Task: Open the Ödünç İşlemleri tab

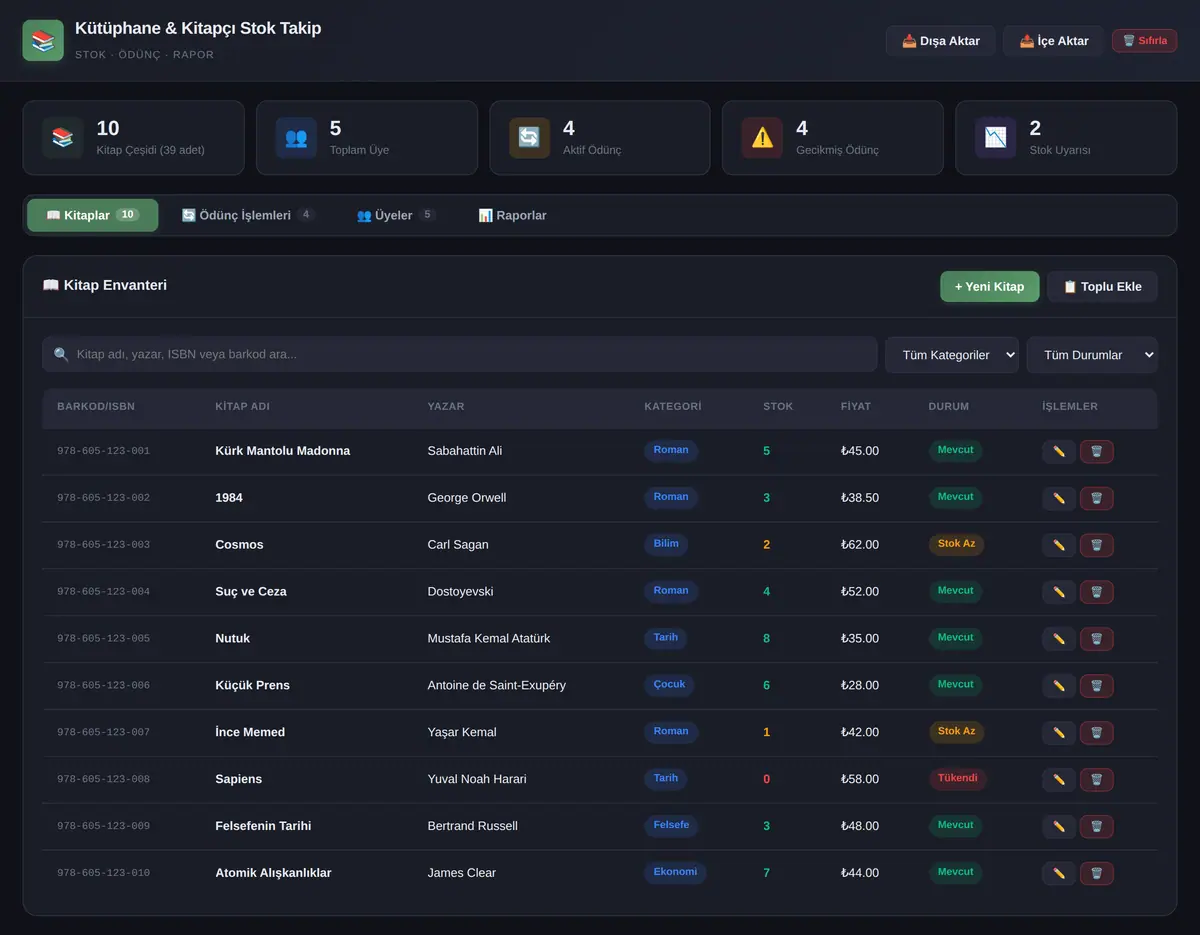Action: pyautogui.click(x=248, y=215)
